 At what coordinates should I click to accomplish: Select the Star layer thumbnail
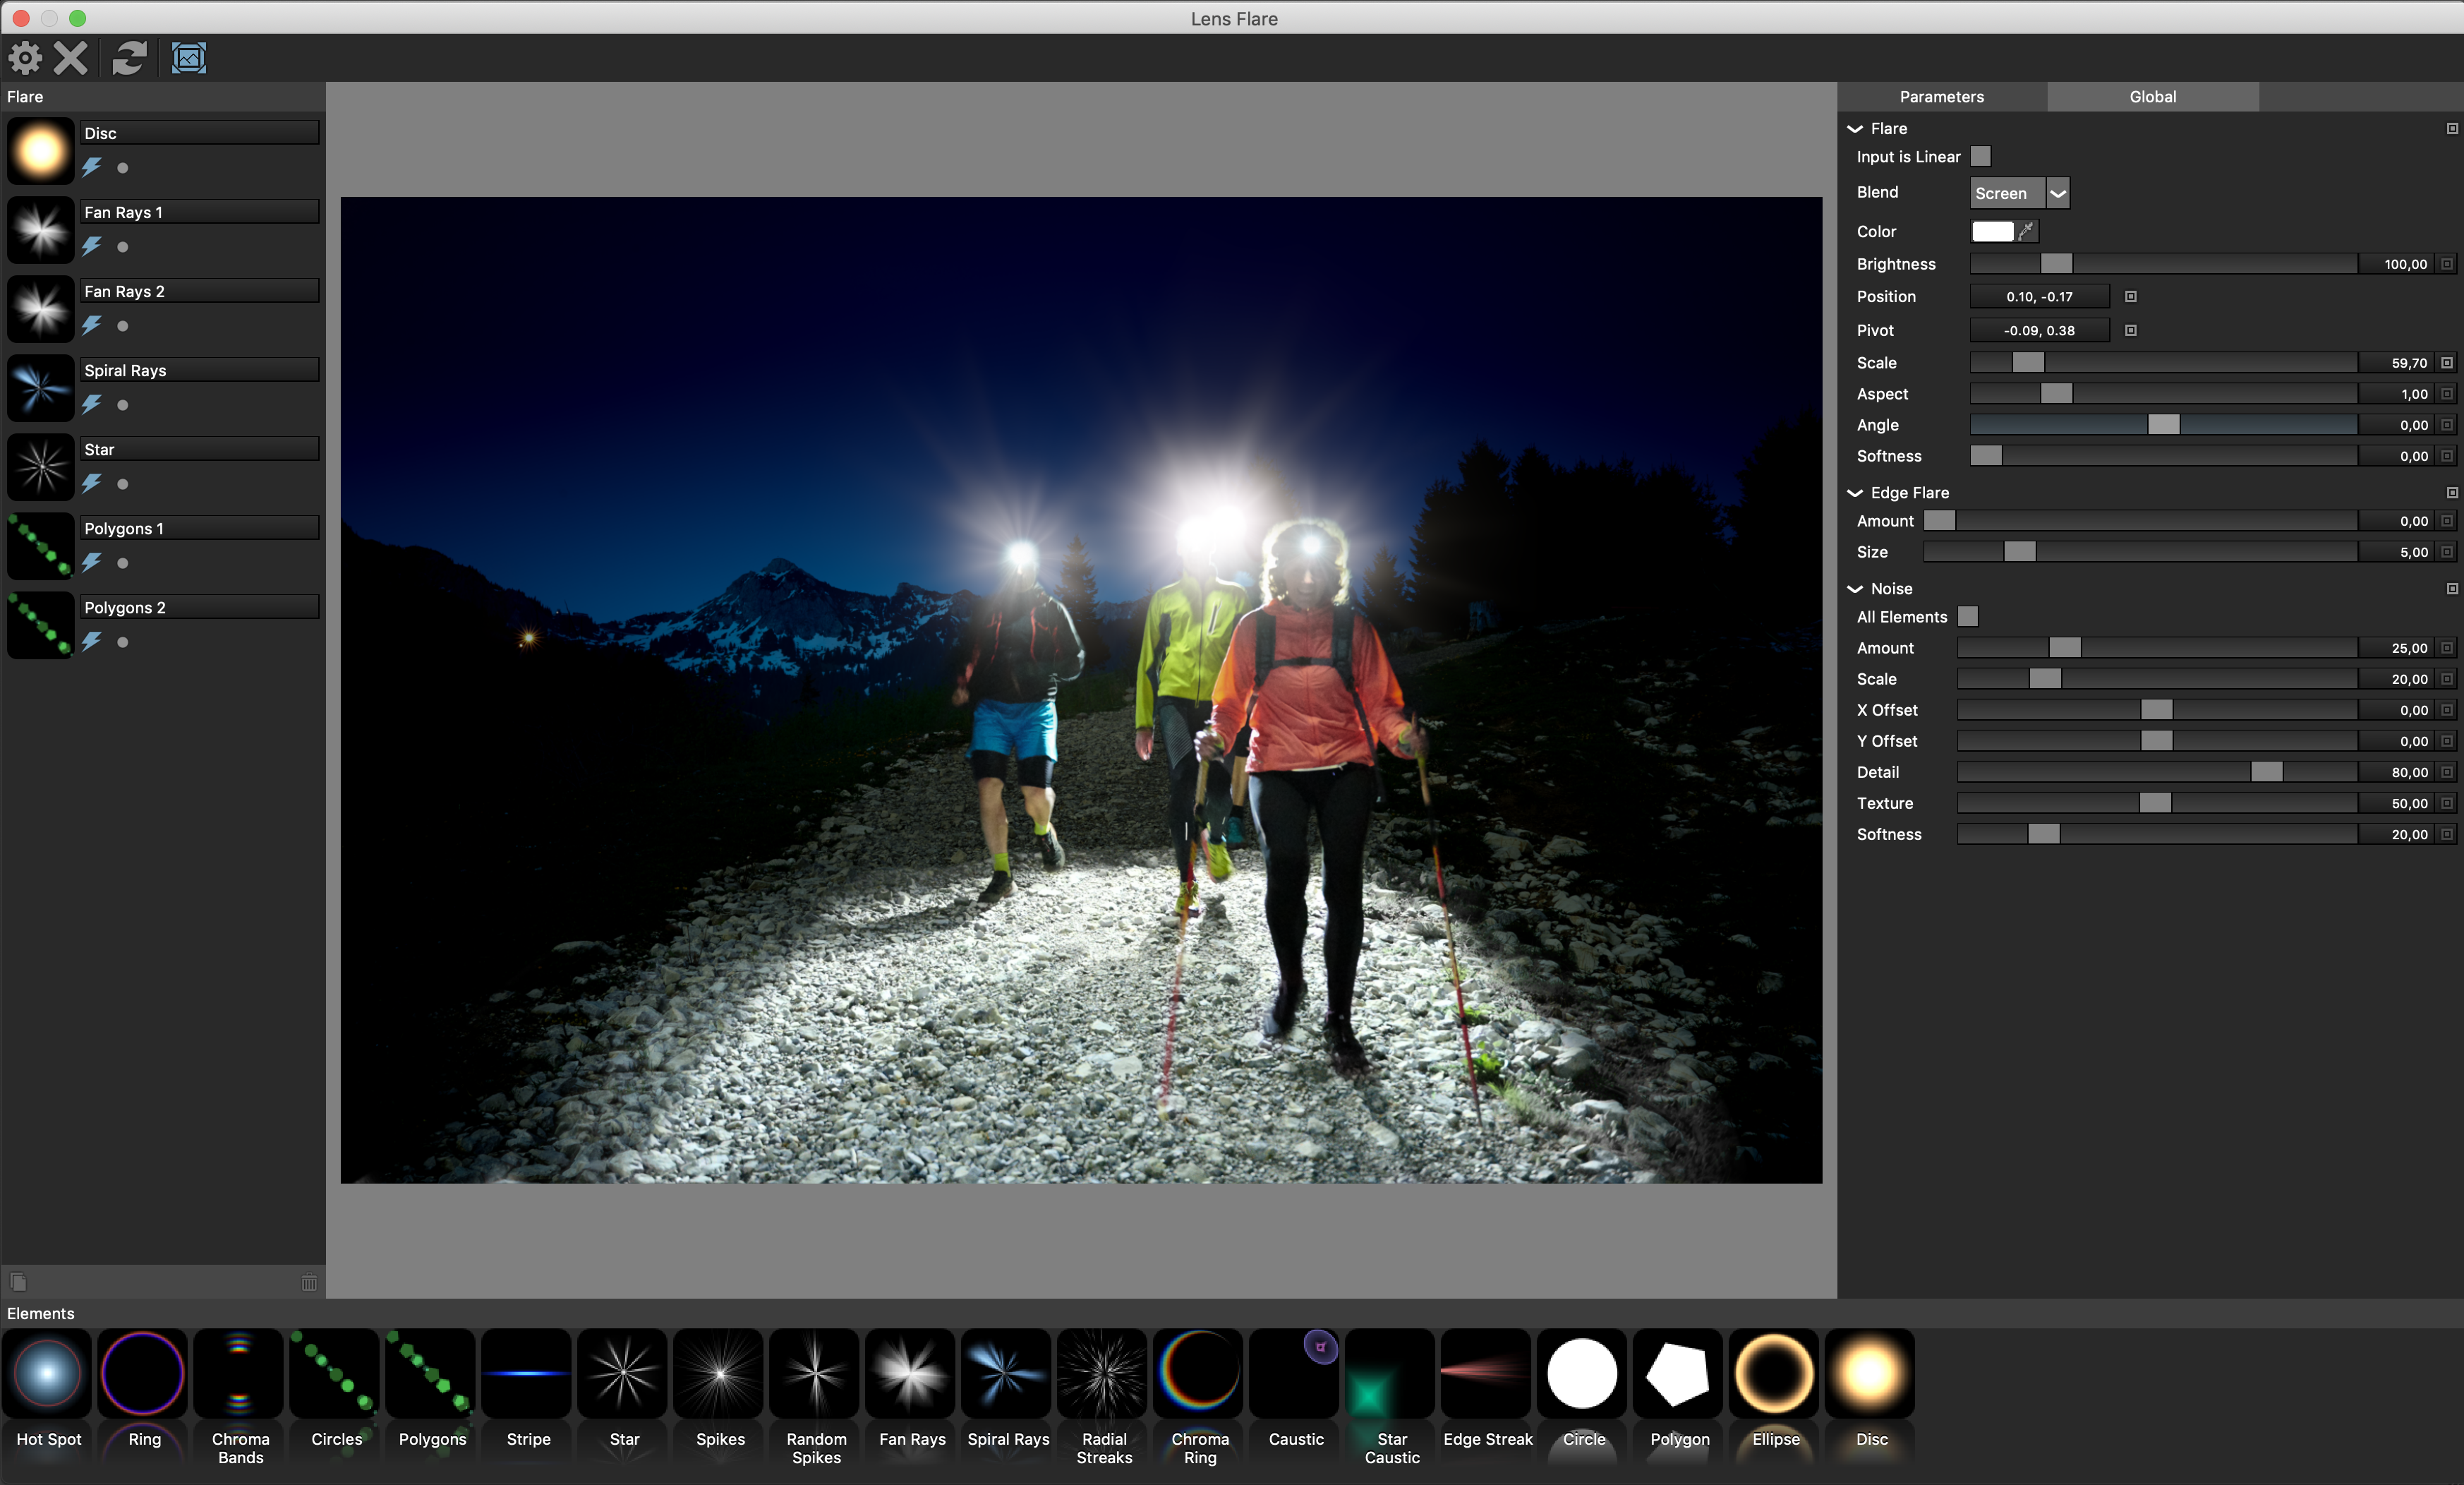41,467
